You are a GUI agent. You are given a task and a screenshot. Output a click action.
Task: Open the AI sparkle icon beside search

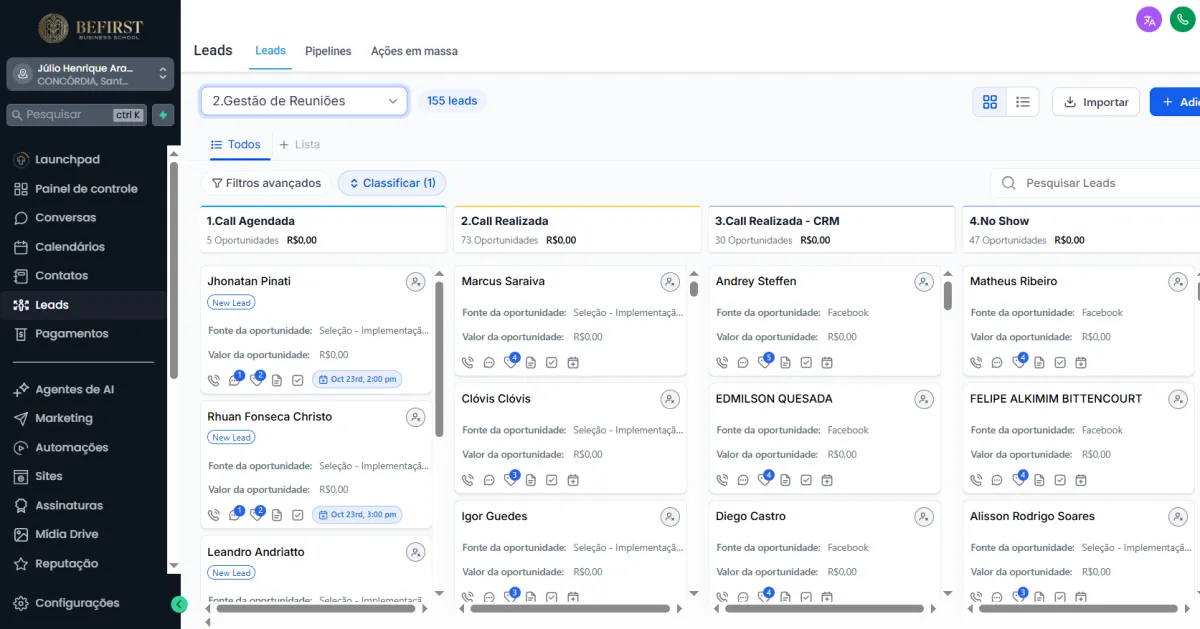162,115
